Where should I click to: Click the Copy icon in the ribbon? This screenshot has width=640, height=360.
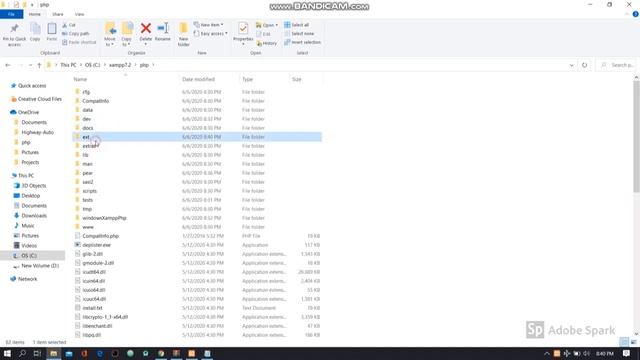coord(35,29)
